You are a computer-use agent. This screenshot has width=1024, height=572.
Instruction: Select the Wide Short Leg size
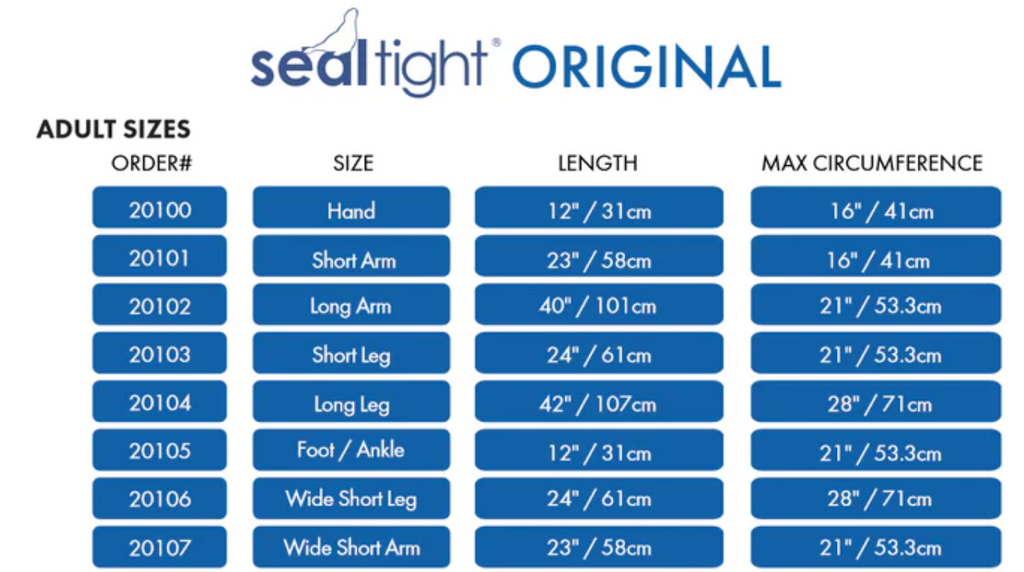[351, 499]
